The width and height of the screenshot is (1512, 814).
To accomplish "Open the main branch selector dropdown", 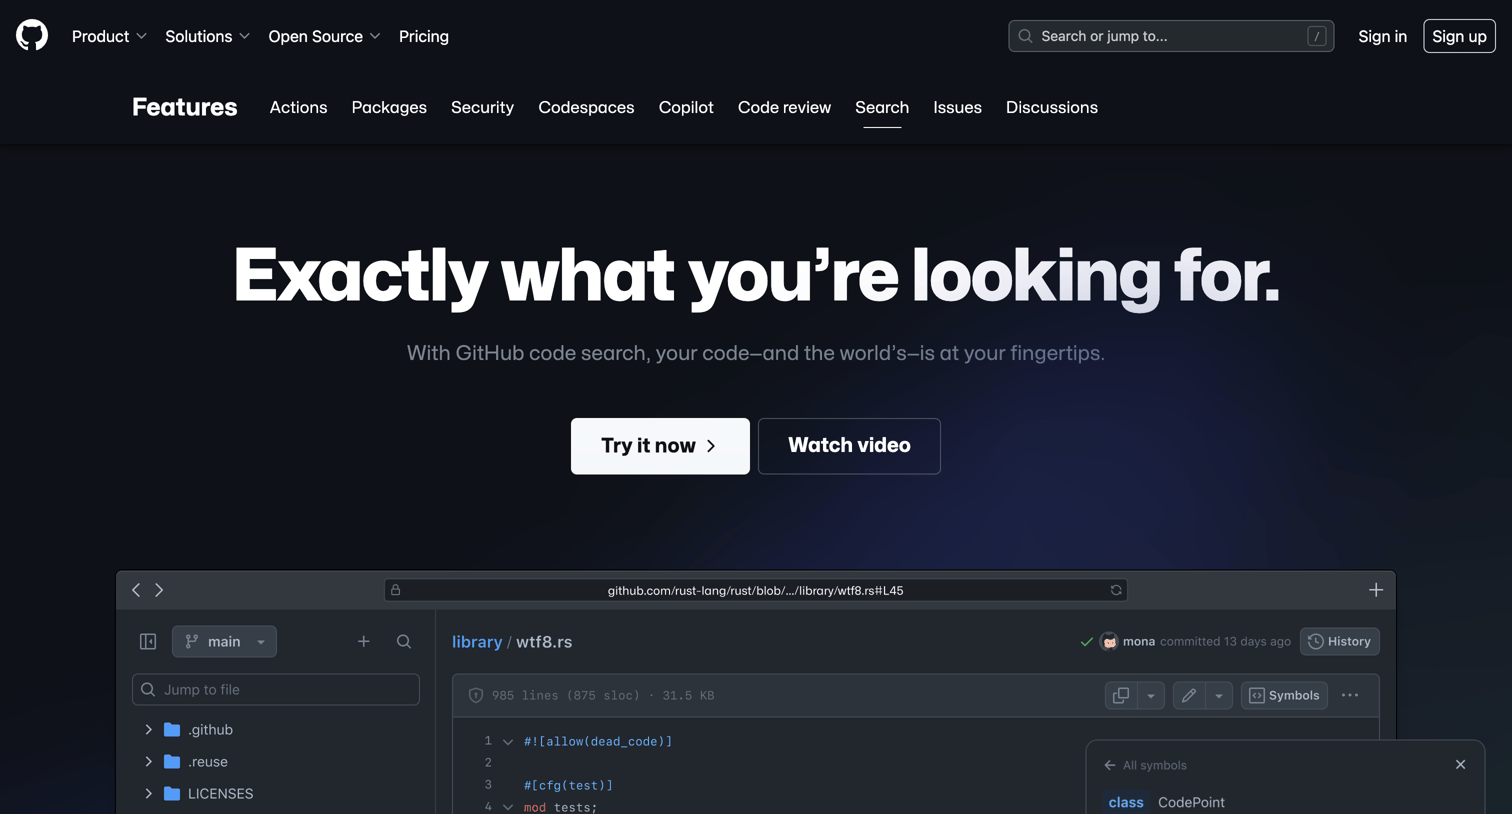I will coord(224,641).
